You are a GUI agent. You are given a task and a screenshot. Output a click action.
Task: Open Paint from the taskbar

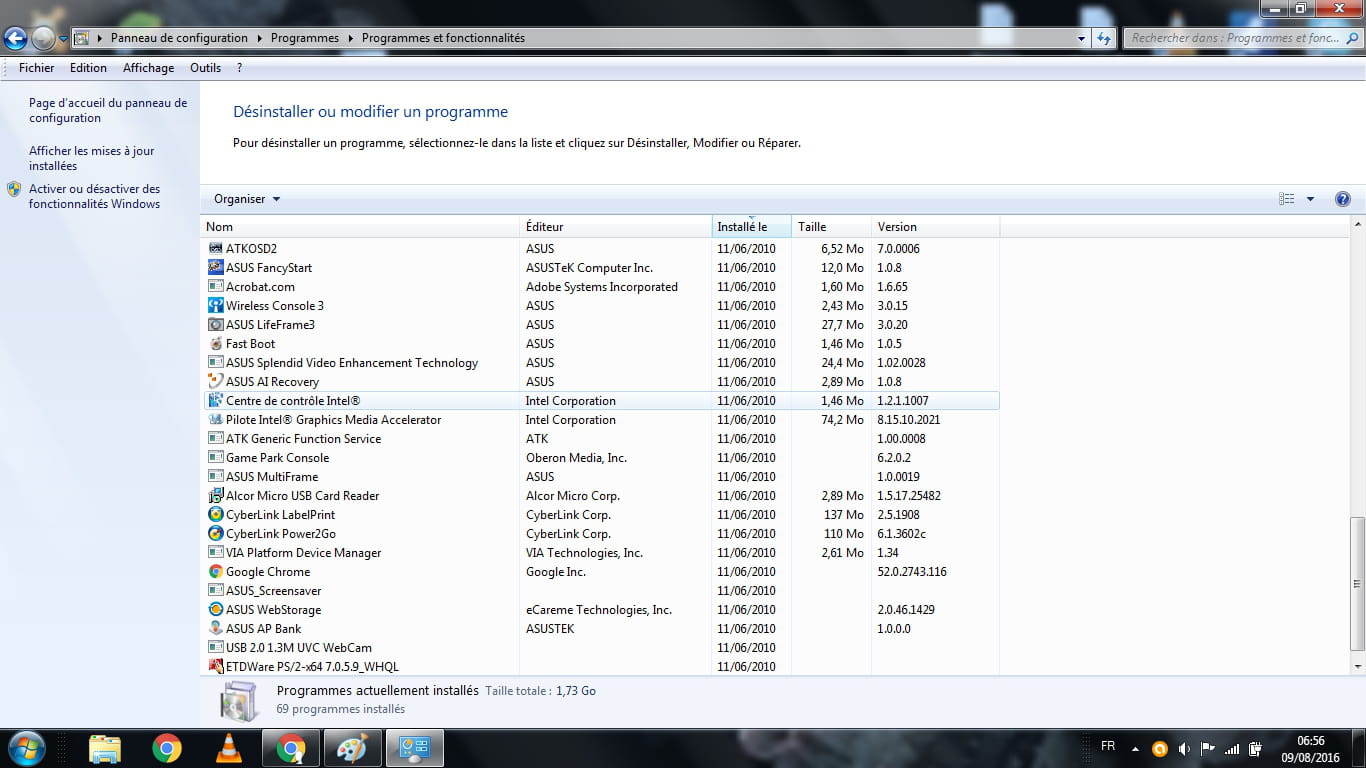(x=351, y=748)
